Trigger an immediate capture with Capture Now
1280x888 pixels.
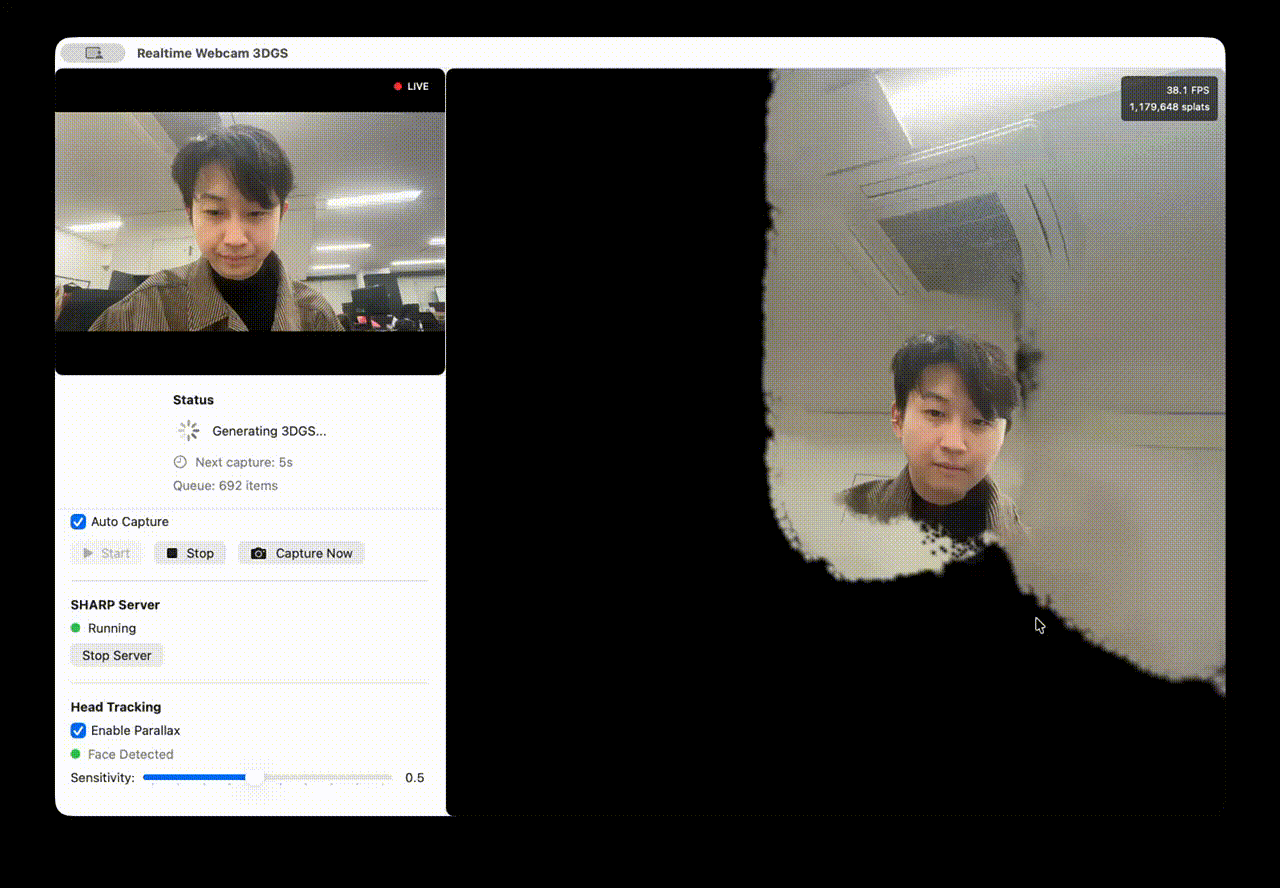[x=301, y=552]
